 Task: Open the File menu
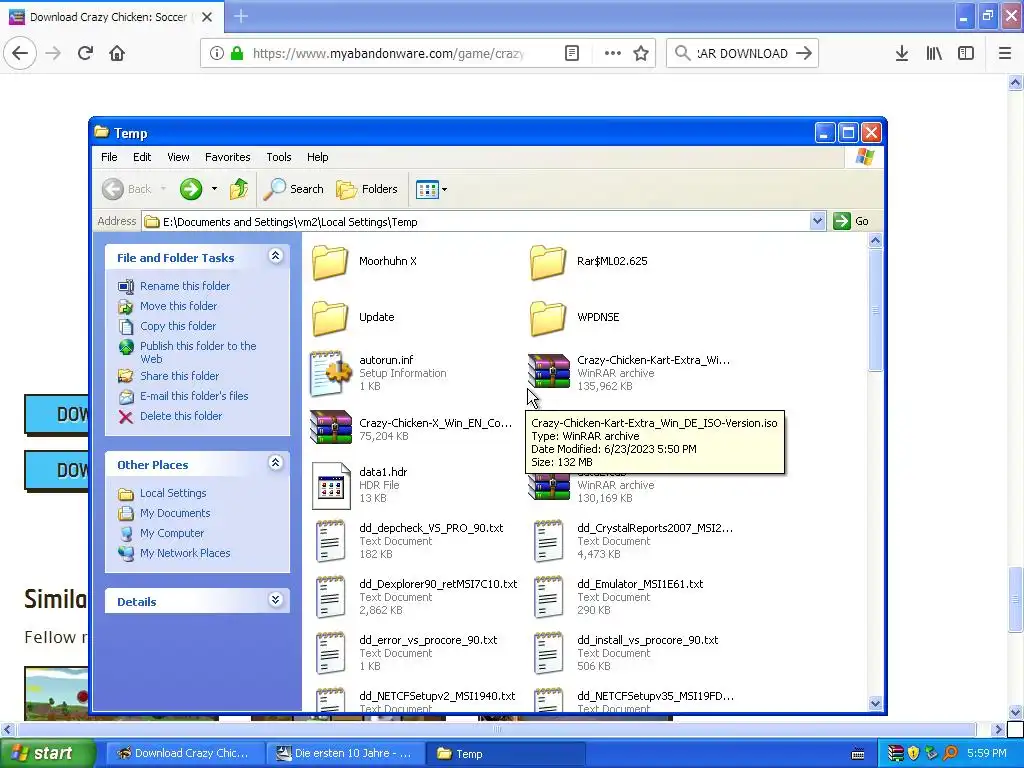click(x=109, y=157)
